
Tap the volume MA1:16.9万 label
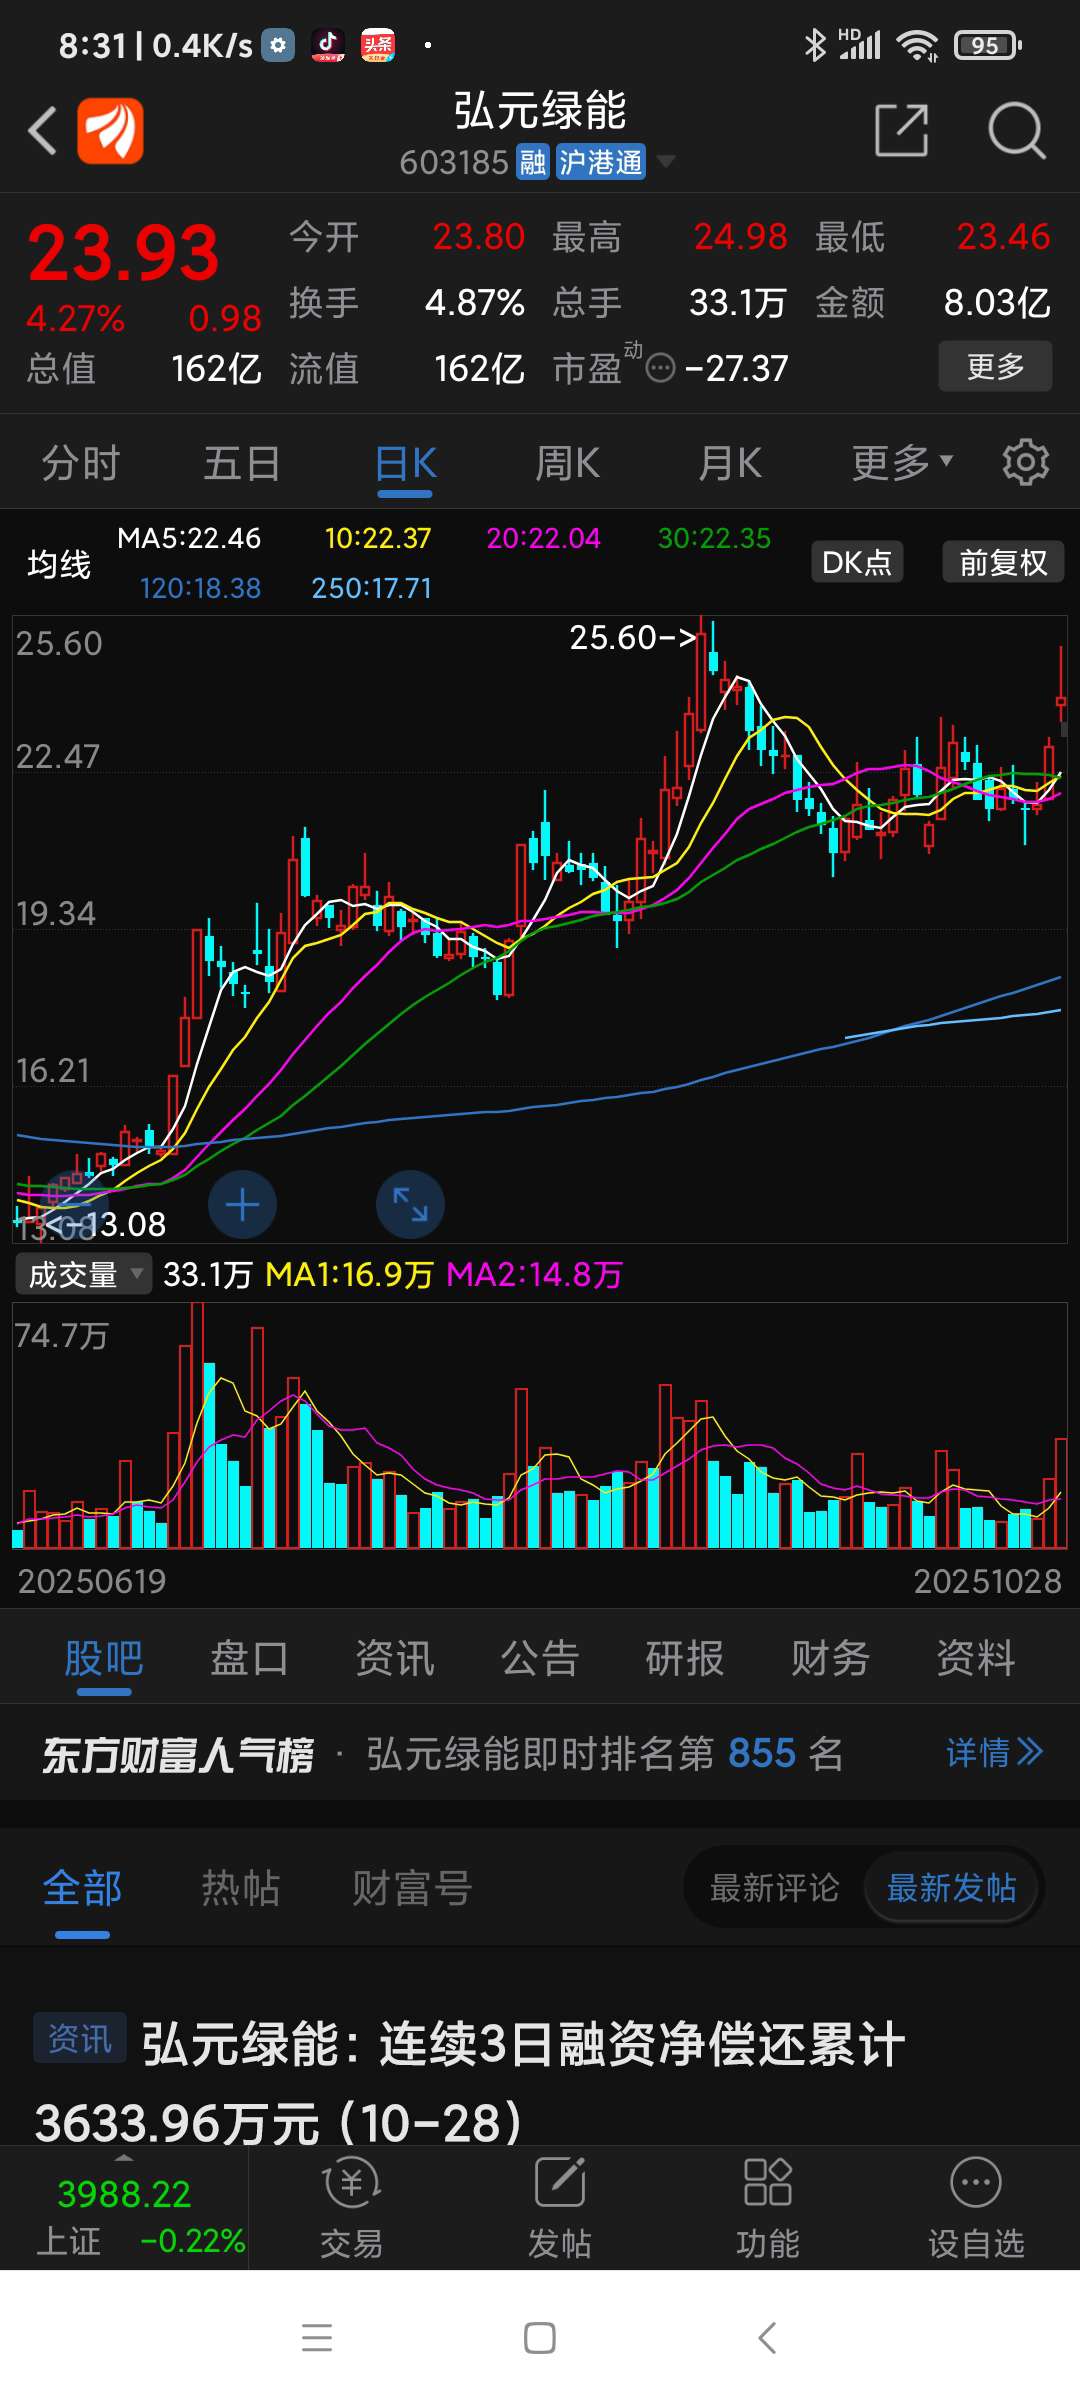click(x=349, y=1274)
